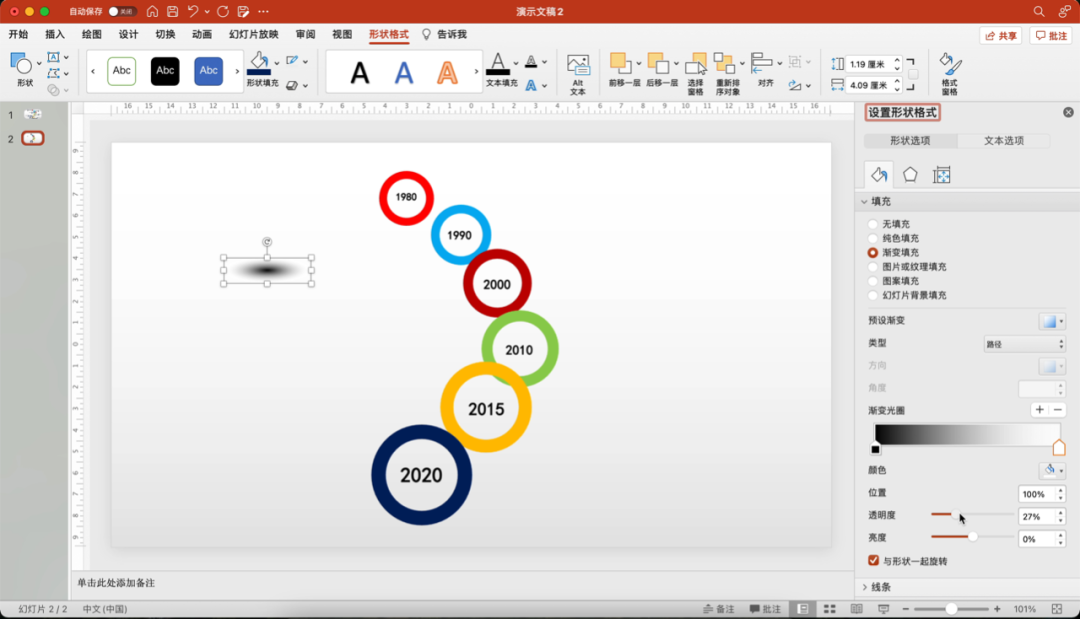Open the 插入 ribbon tab
This screenshot has height=619, width=1080.
click(54, 34)
